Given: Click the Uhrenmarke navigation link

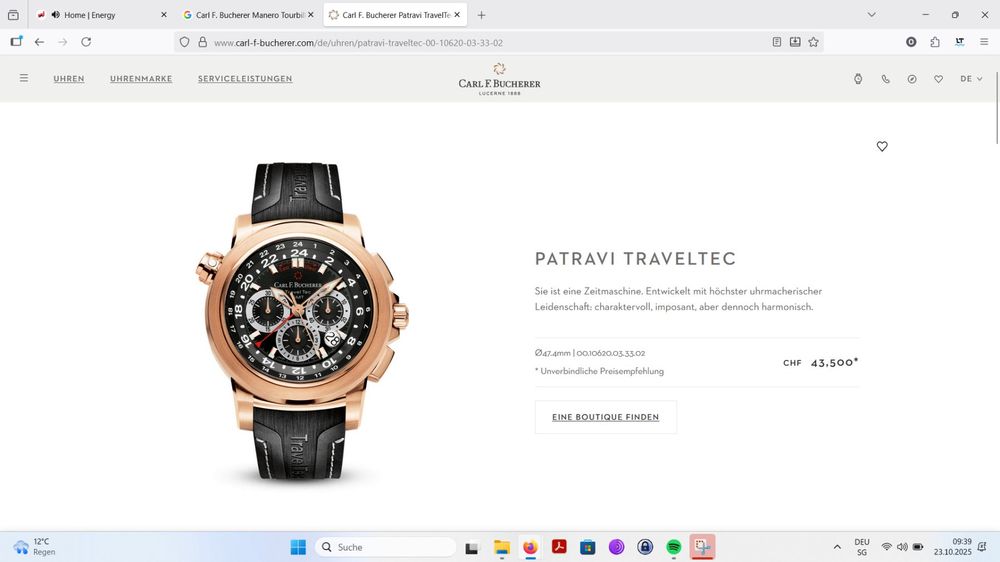Looking at the screenshot, I should (141, 79).
